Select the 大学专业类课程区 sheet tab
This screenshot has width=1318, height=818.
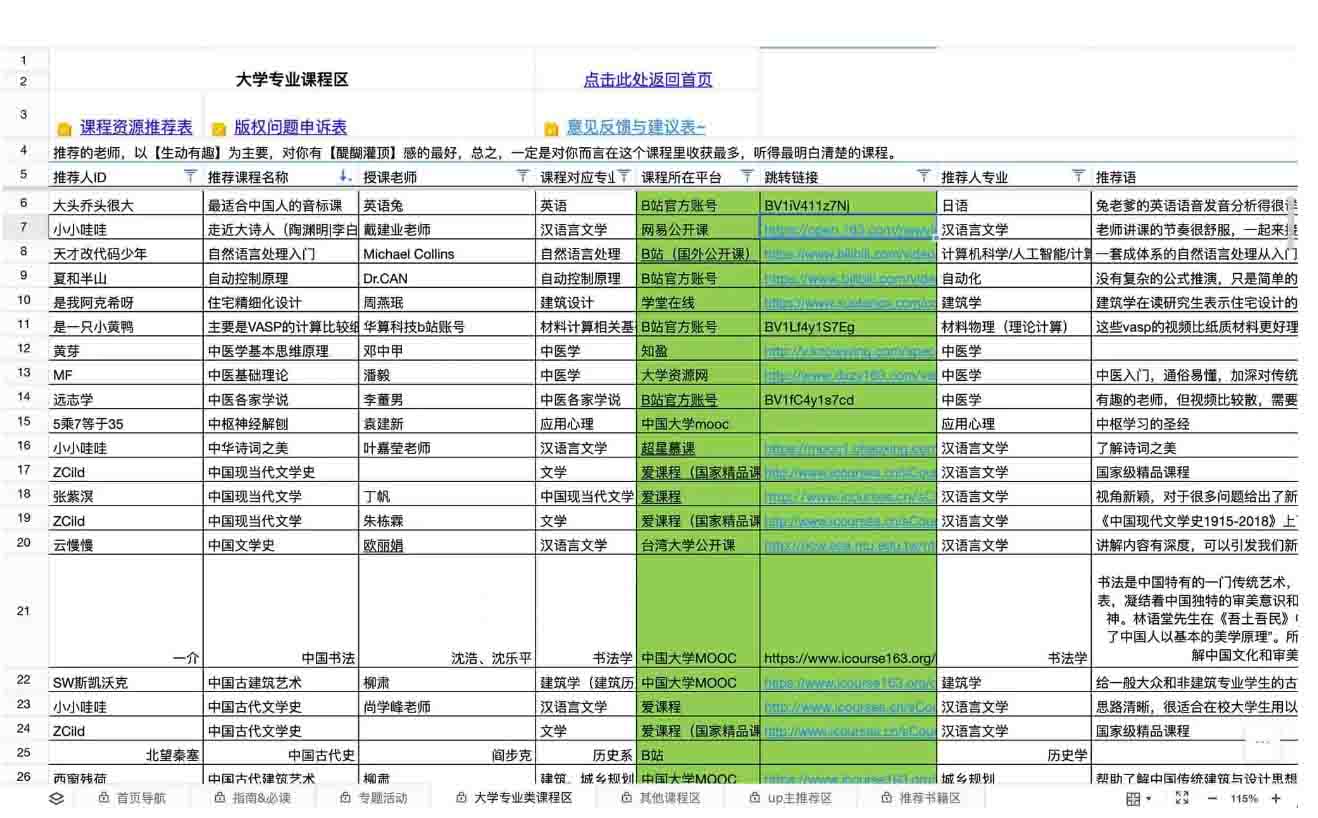pyautogui.click(x=513, y=798)
